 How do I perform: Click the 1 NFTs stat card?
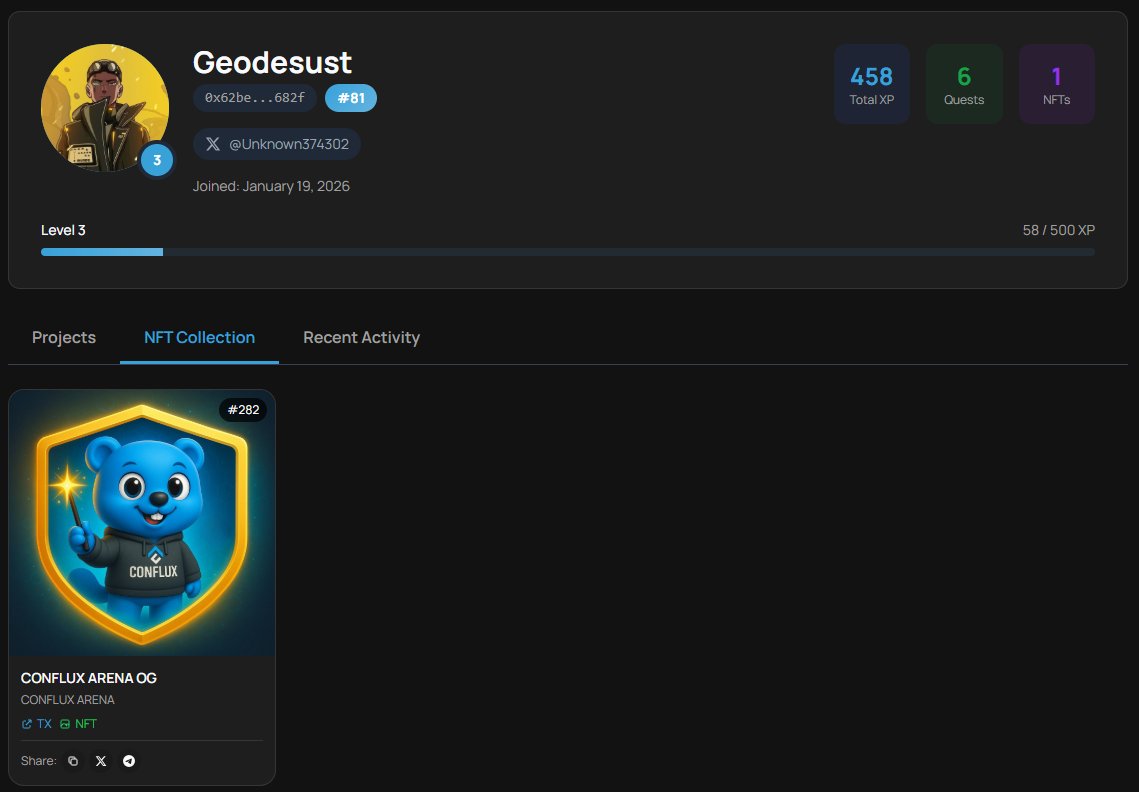[1056, 84]
